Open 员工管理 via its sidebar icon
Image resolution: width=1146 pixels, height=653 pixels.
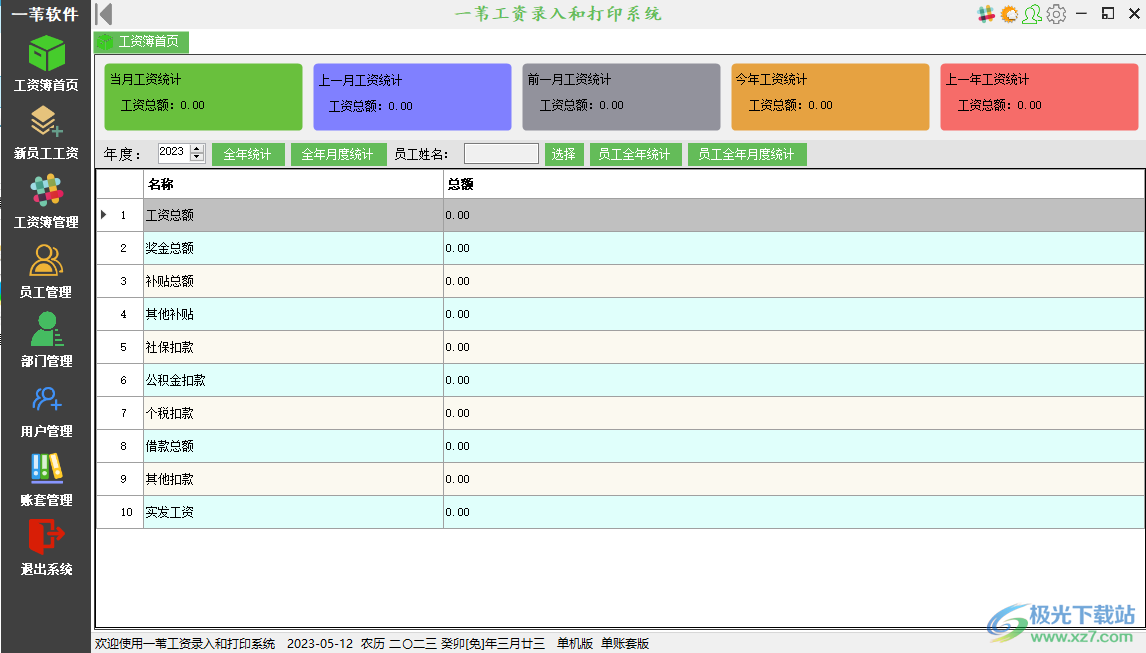tap(45, 268)
